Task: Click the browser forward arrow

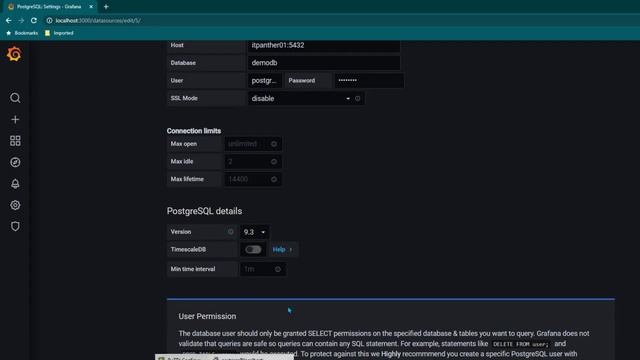Action: 21,20
